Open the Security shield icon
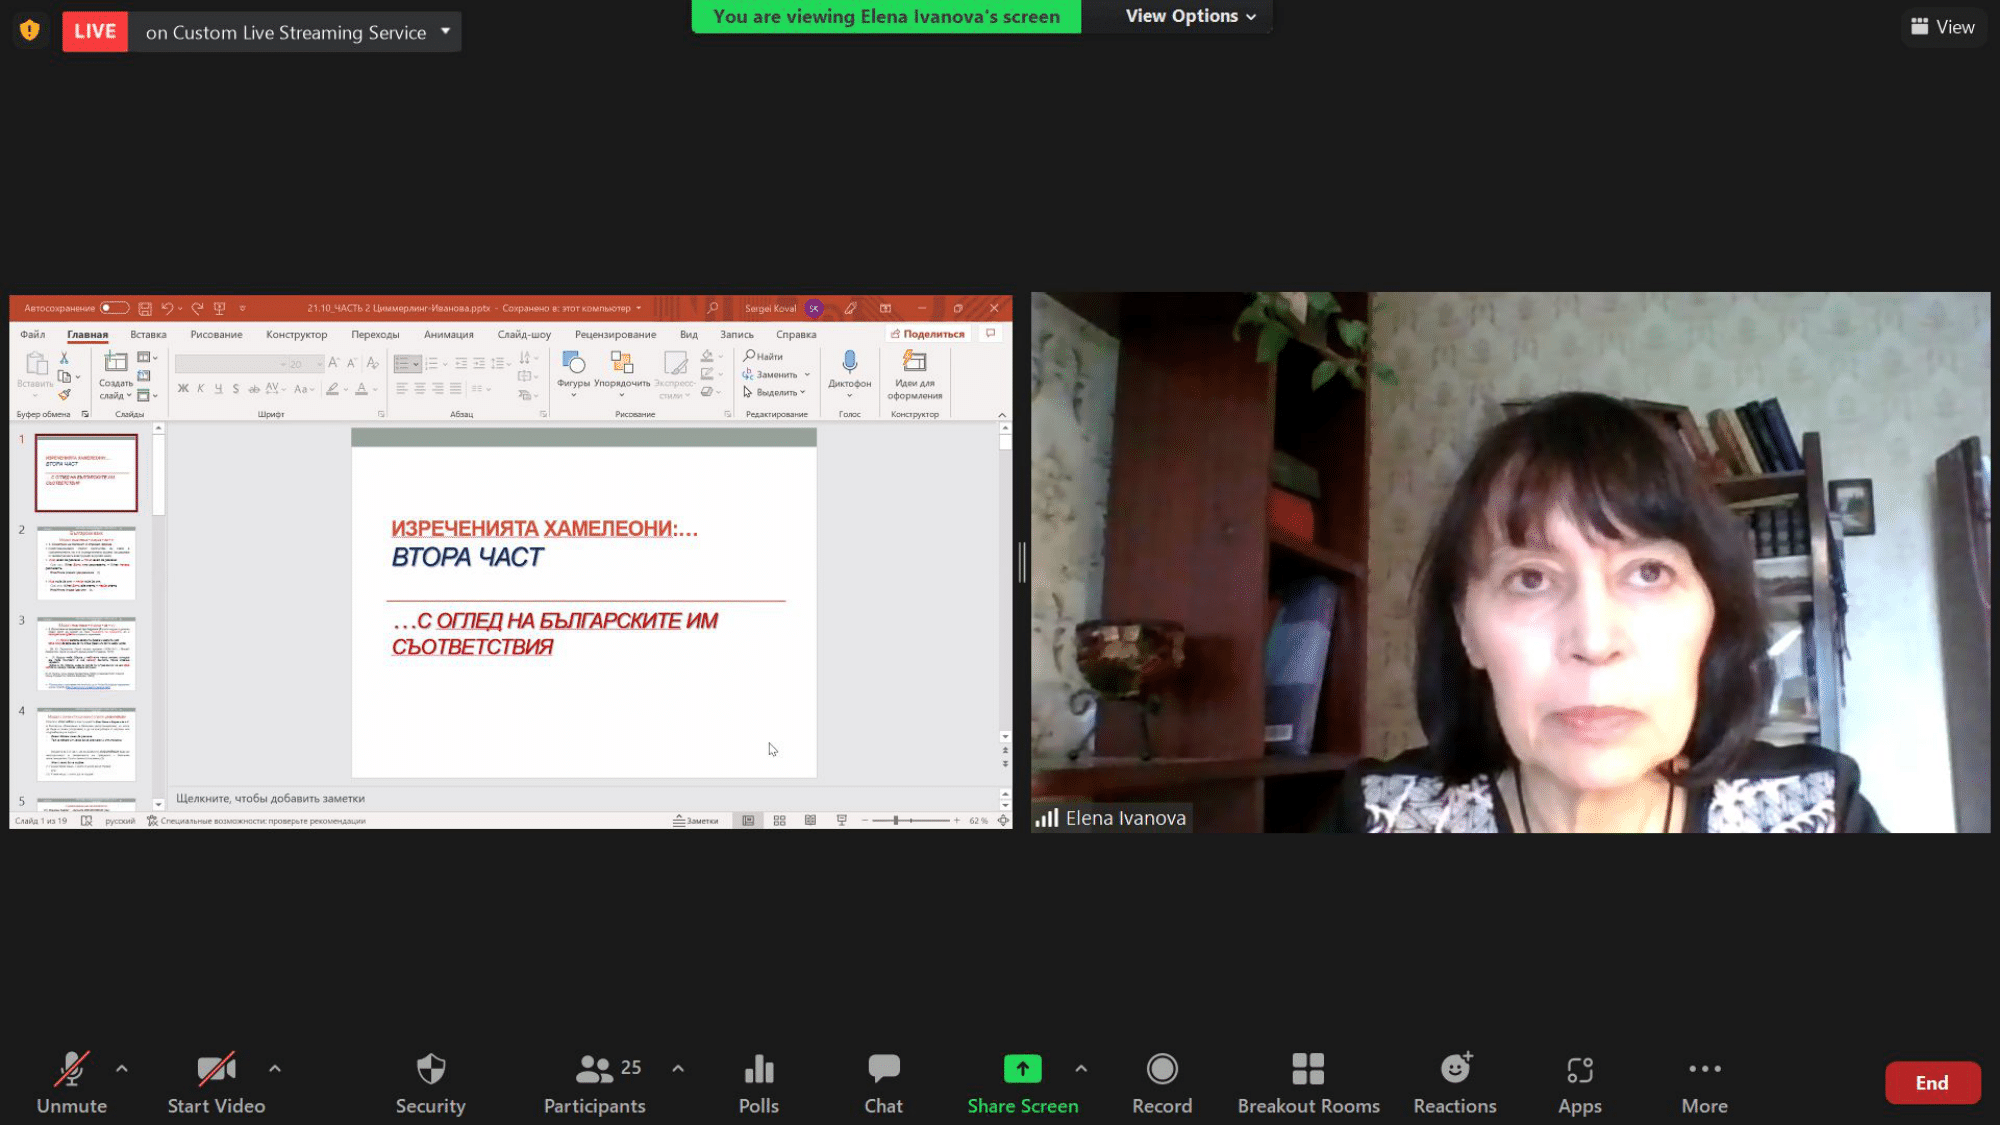2000x1125 pixels. [x=430, y=1070]
